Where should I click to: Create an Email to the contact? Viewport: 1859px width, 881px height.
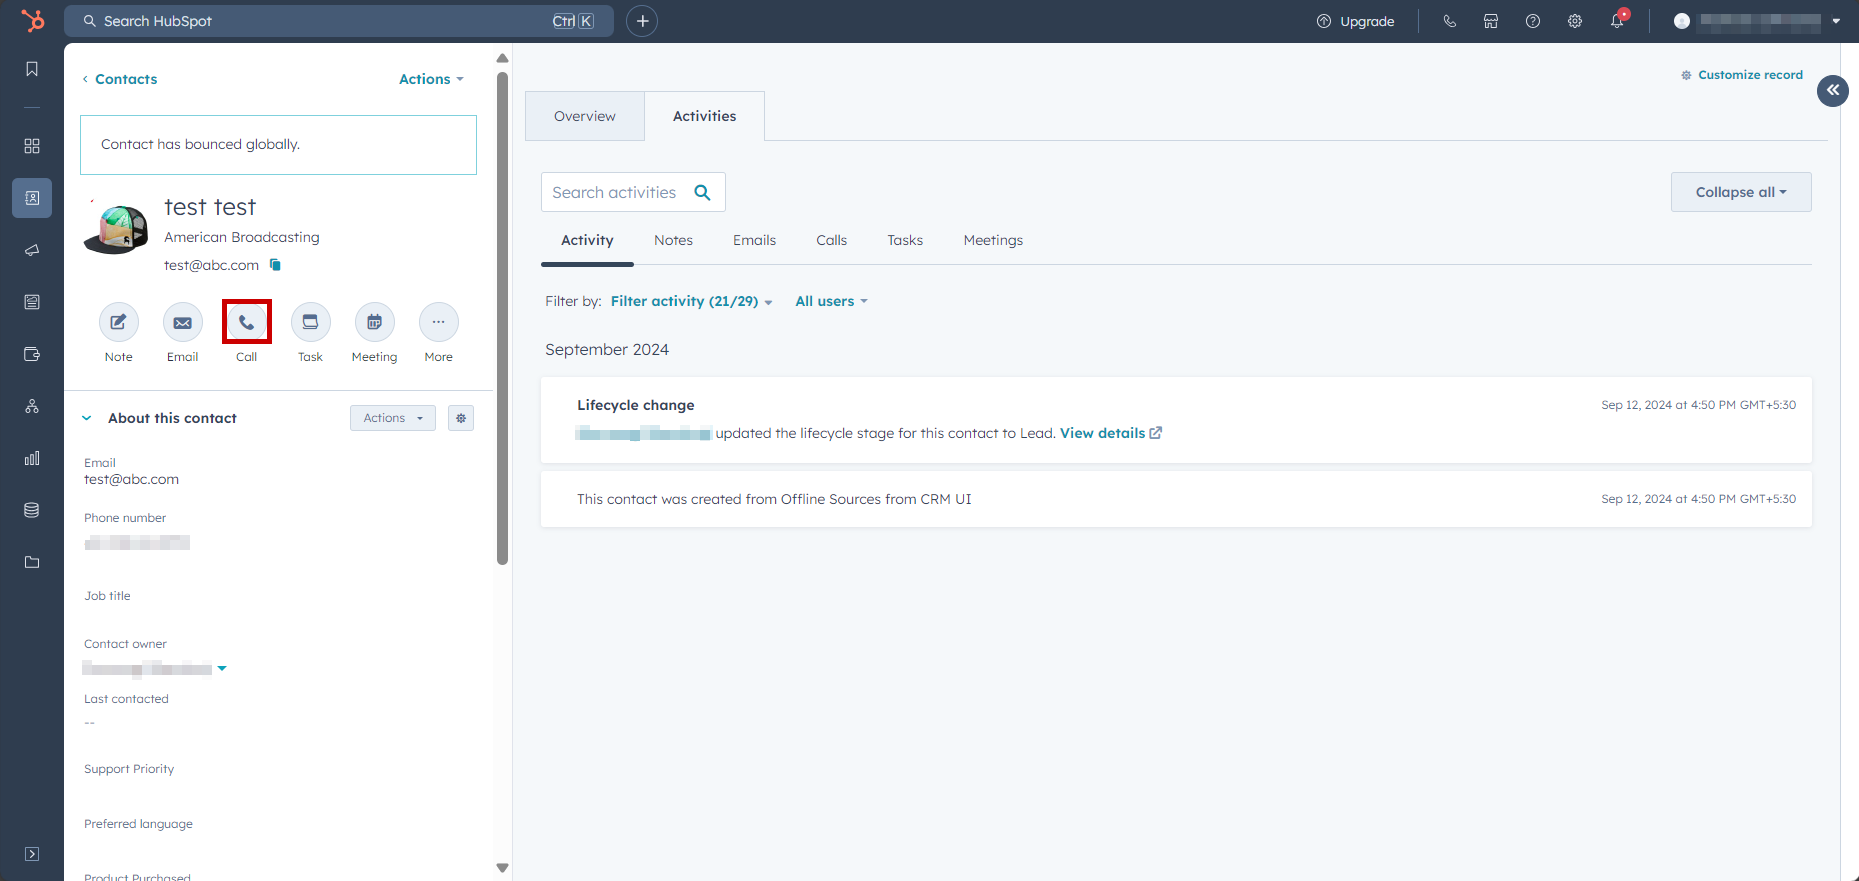(183, 322)
